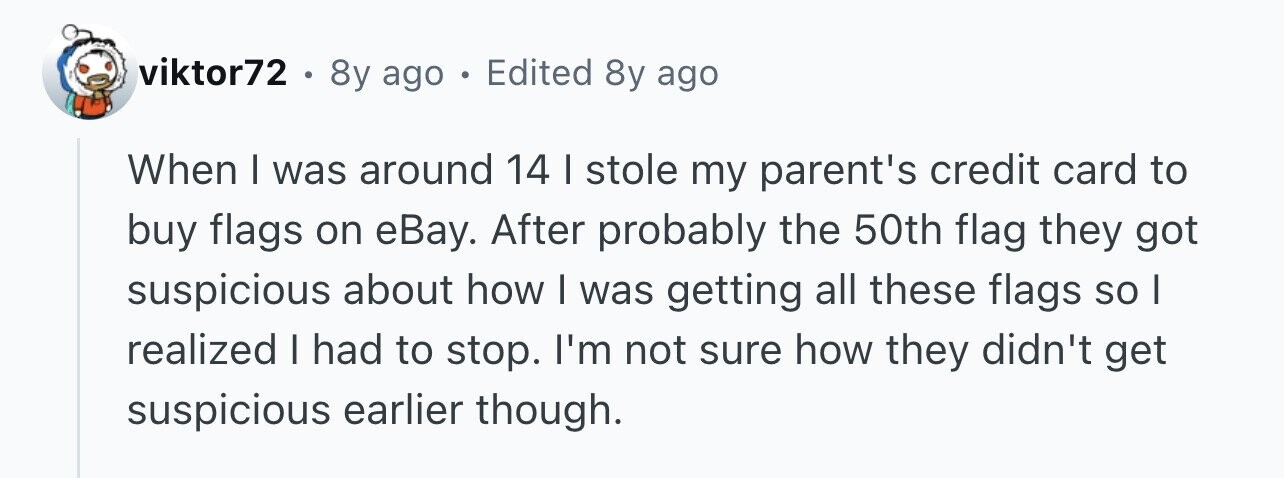The image size is (1284, 478).
Task: Click the "Edited 8y ago" label
Action: (x=602, y=73)
